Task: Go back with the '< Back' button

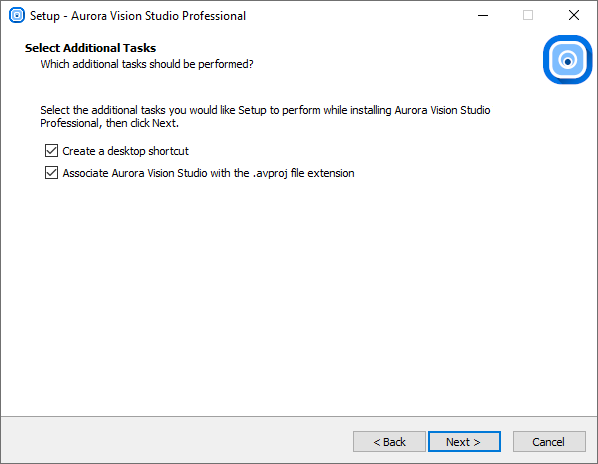Action: click(389, 442)
